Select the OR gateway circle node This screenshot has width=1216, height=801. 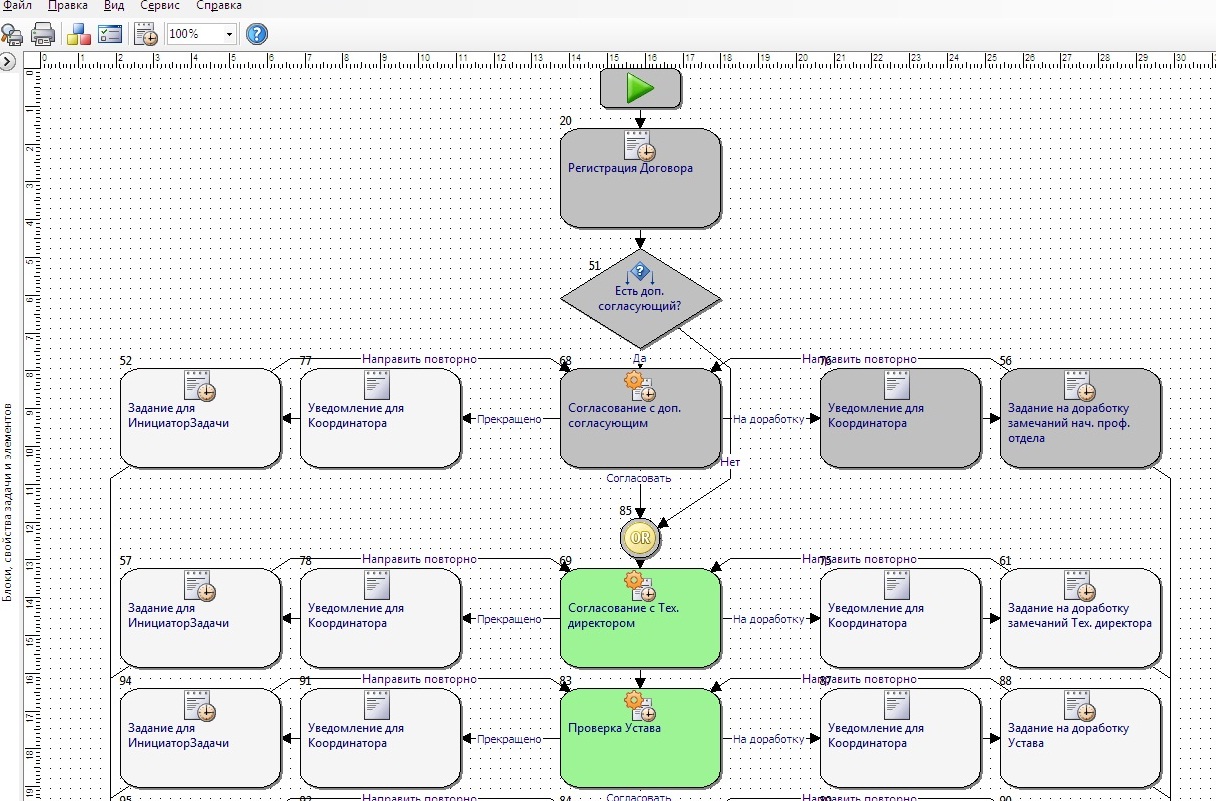pos(640,538)
